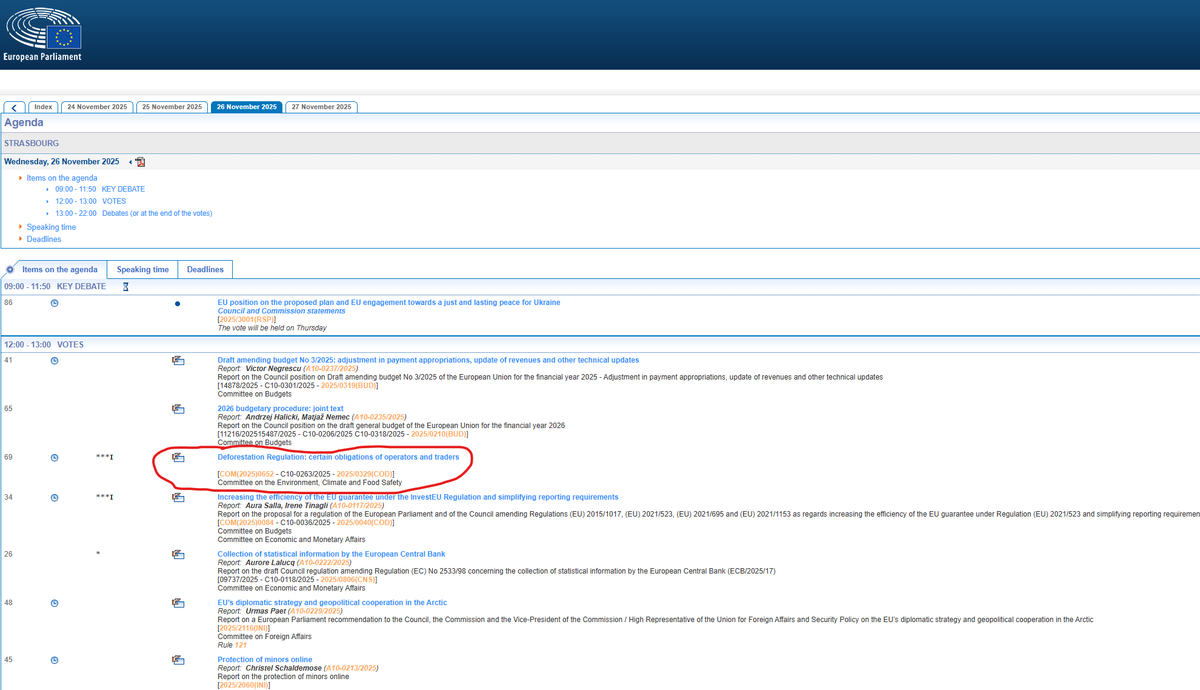Click the vote icon for item 41
Viewport: 1200px width, 690px height.
178,360
